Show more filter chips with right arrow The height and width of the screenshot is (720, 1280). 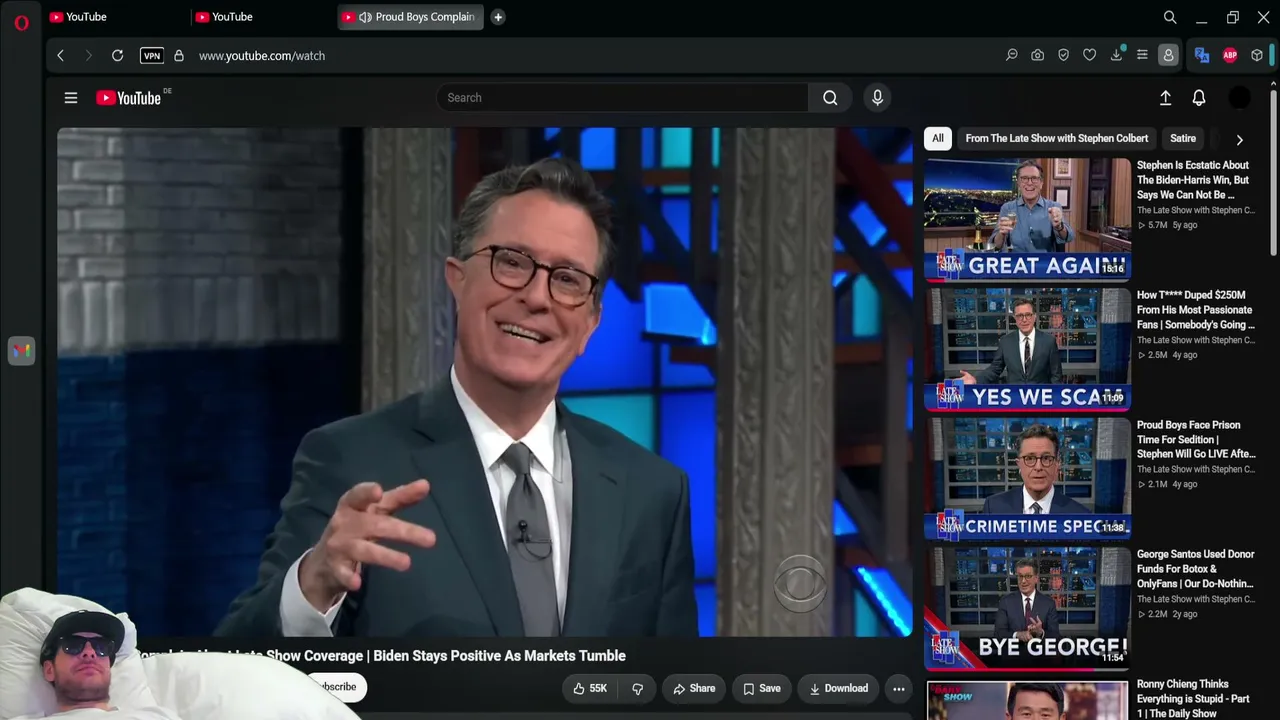(1240, 140)
